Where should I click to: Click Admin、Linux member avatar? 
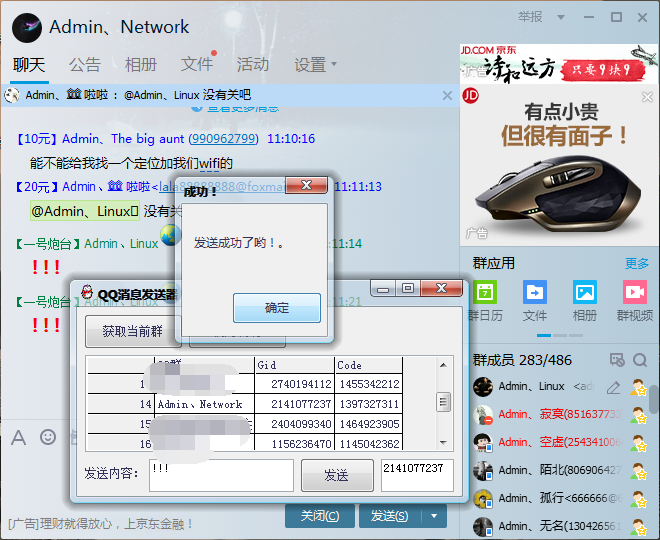[483, 387]
